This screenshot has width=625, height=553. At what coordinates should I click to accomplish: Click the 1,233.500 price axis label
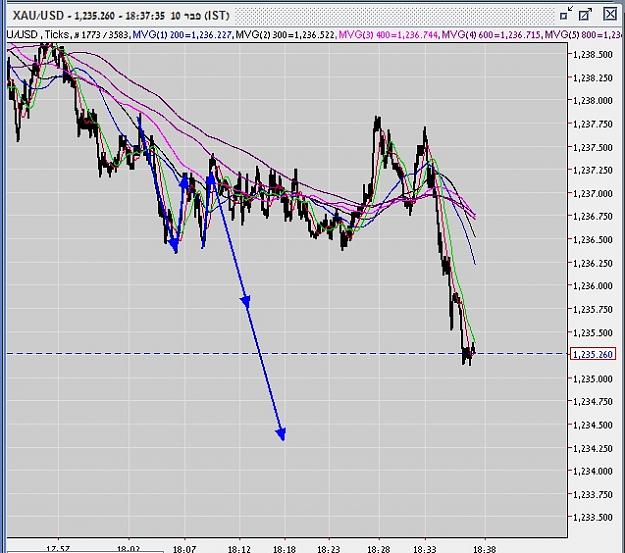pyautogui.click(x=593, y=518)
